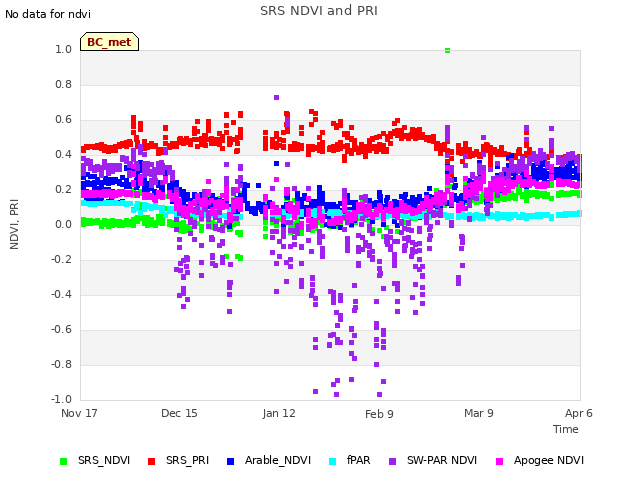Click the cyan fPAR legend swatch
Viewport: 640px width, 480px height.
(333, 461)
